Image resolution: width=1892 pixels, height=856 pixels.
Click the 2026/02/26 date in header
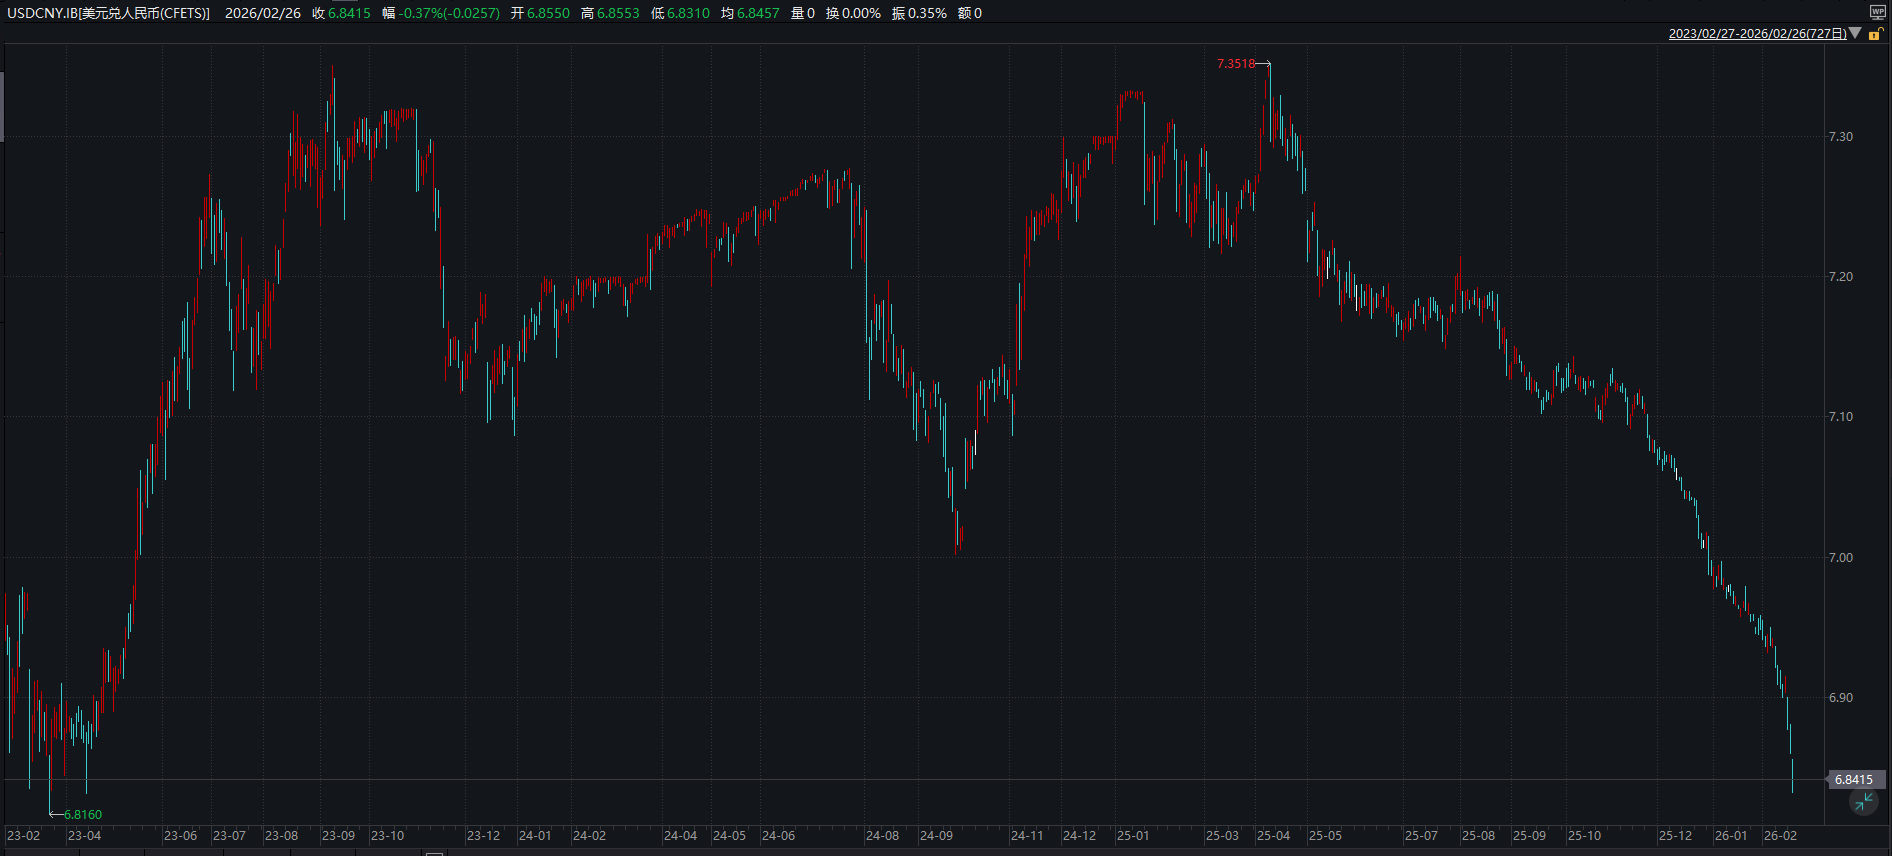[x=262, y=13]
